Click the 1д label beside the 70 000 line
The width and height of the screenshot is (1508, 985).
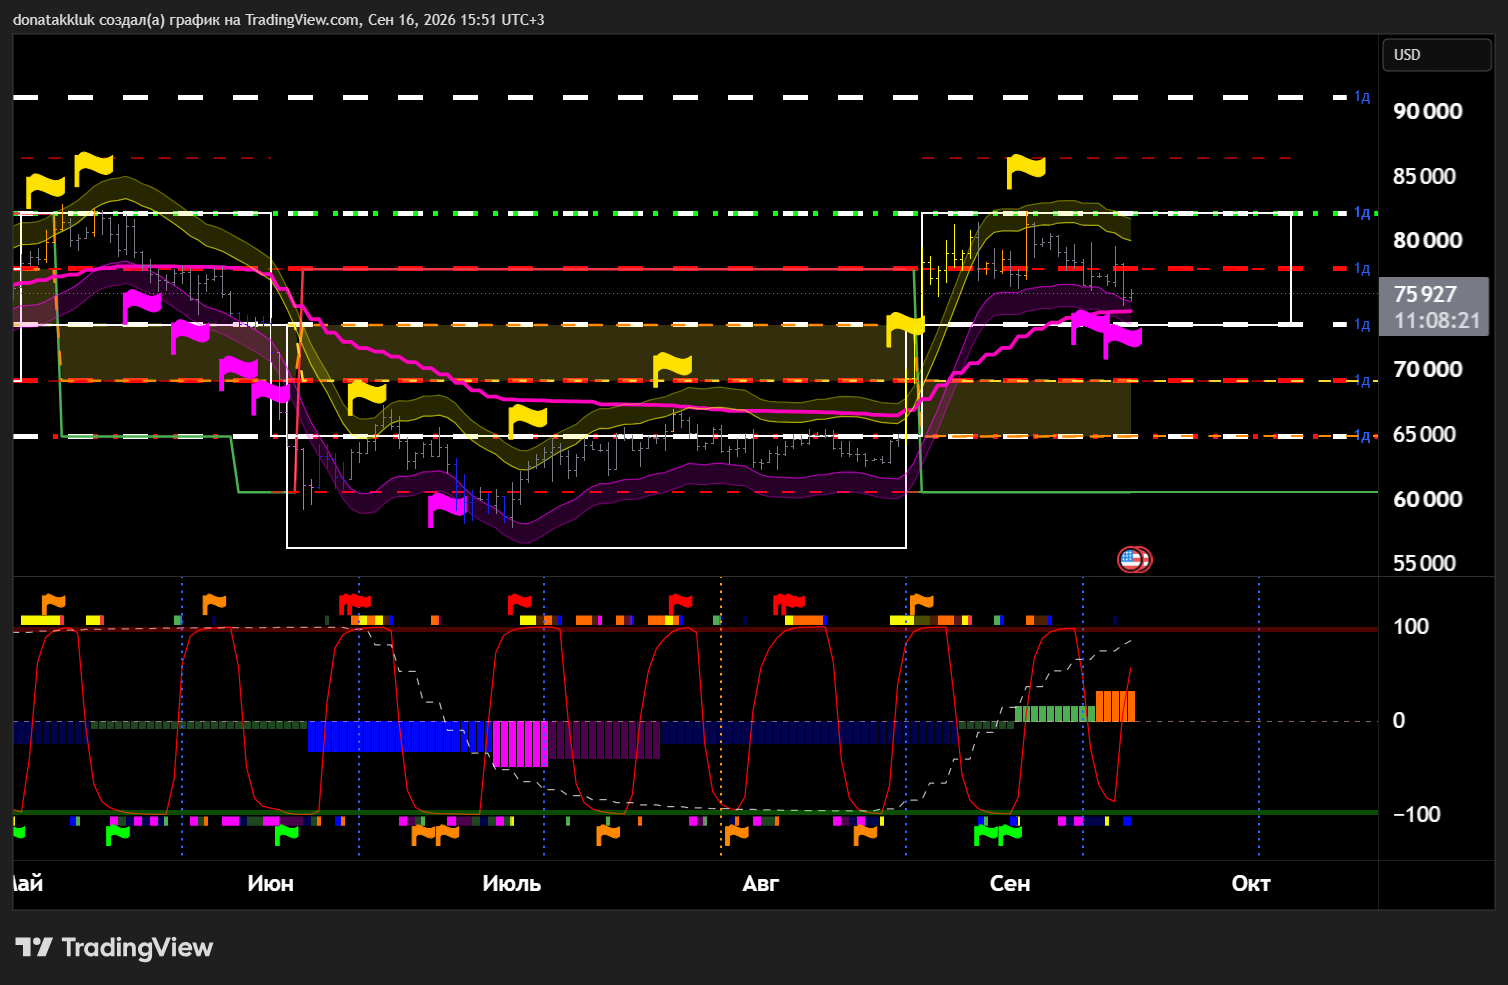tap(1362, 380)
